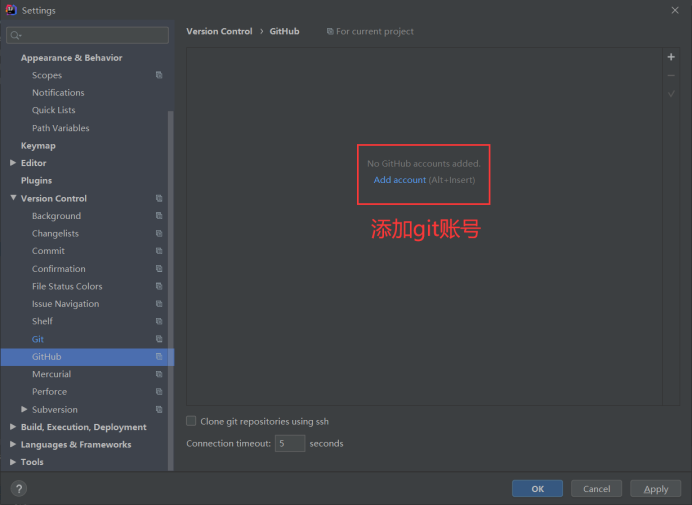Expand Build, Execution, Deployment group
This screenshot has width=692, height=505.
[13, 427]
